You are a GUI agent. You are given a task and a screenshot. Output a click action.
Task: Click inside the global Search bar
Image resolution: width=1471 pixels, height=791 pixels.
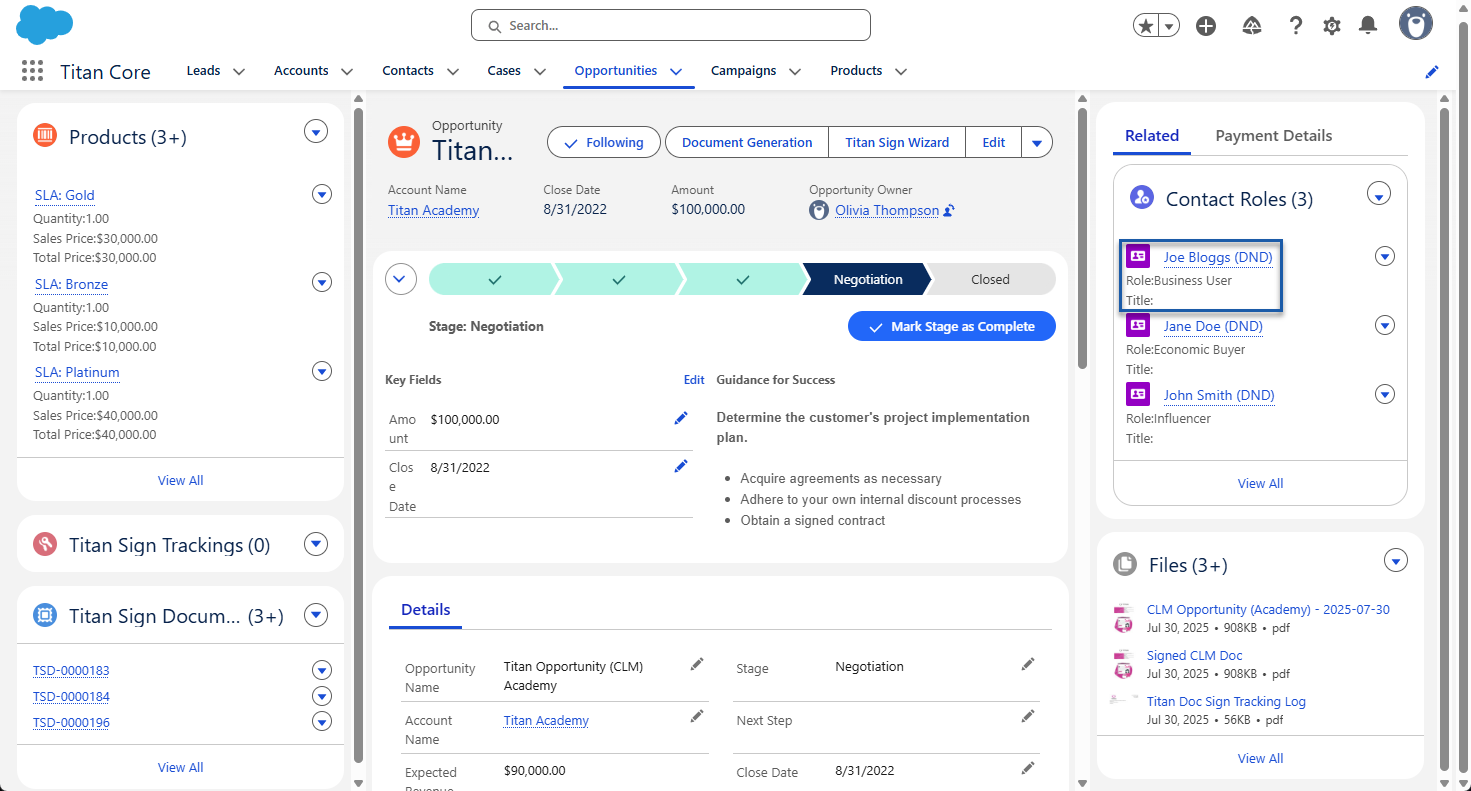point(670,25)
